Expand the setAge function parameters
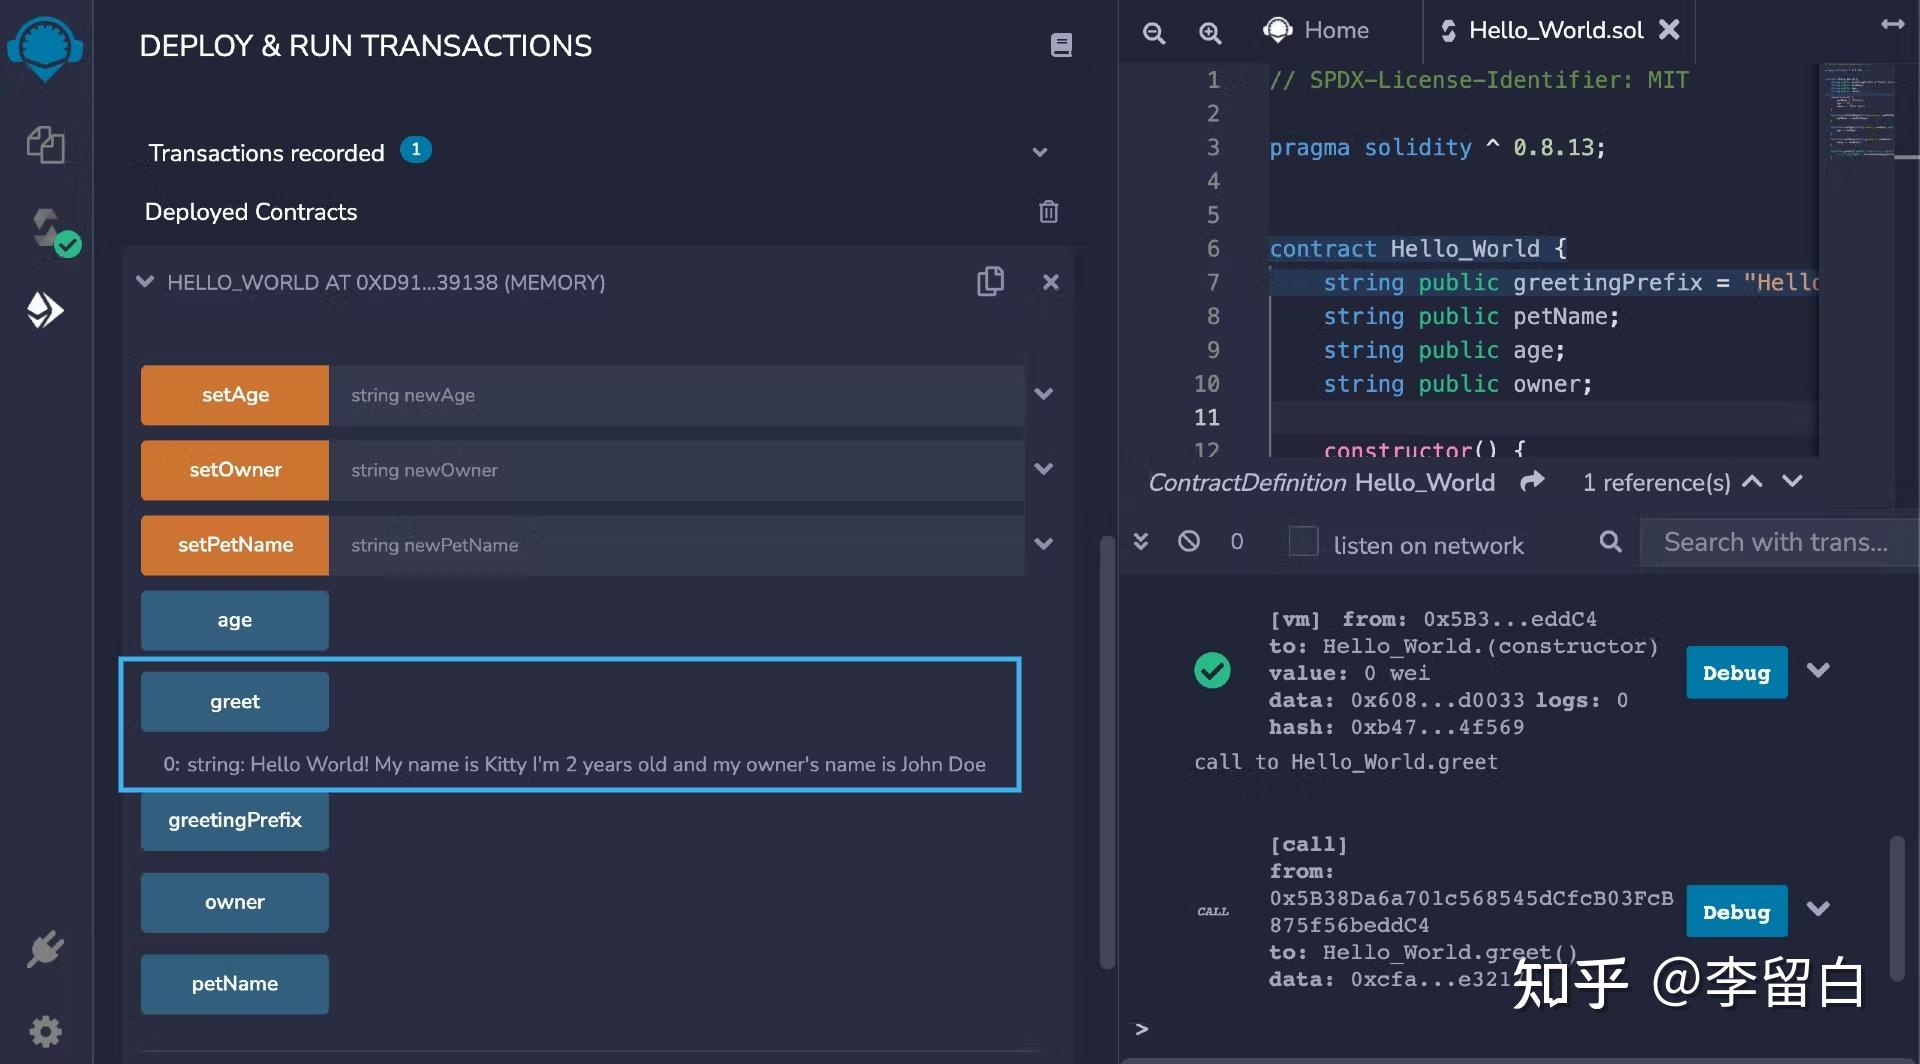Image resolution: width=1920 pixels, height=1064 pixels. pos(1044,395)
